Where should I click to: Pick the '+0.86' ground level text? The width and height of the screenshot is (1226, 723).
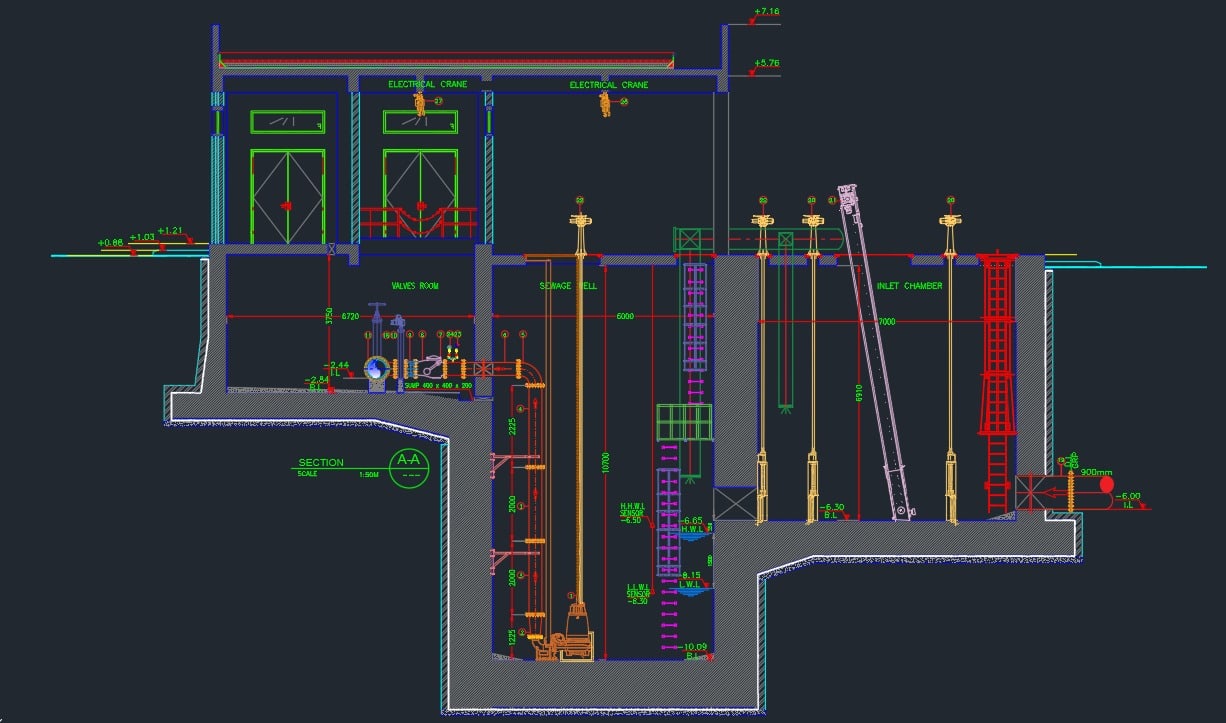110,243
